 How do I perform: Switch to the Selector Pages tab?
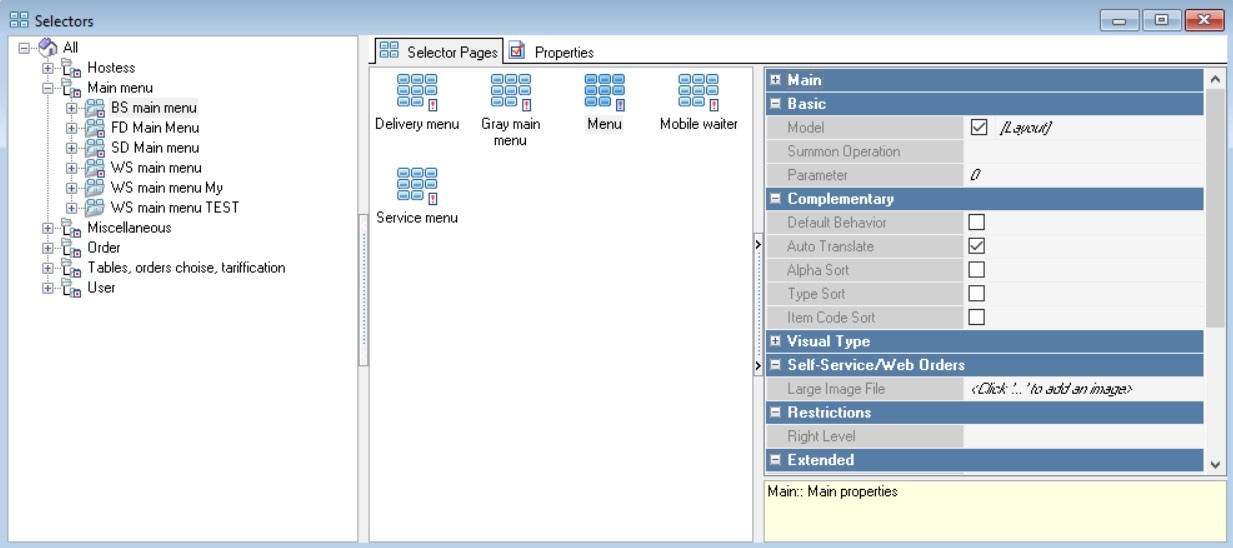[x=438, y=51]
